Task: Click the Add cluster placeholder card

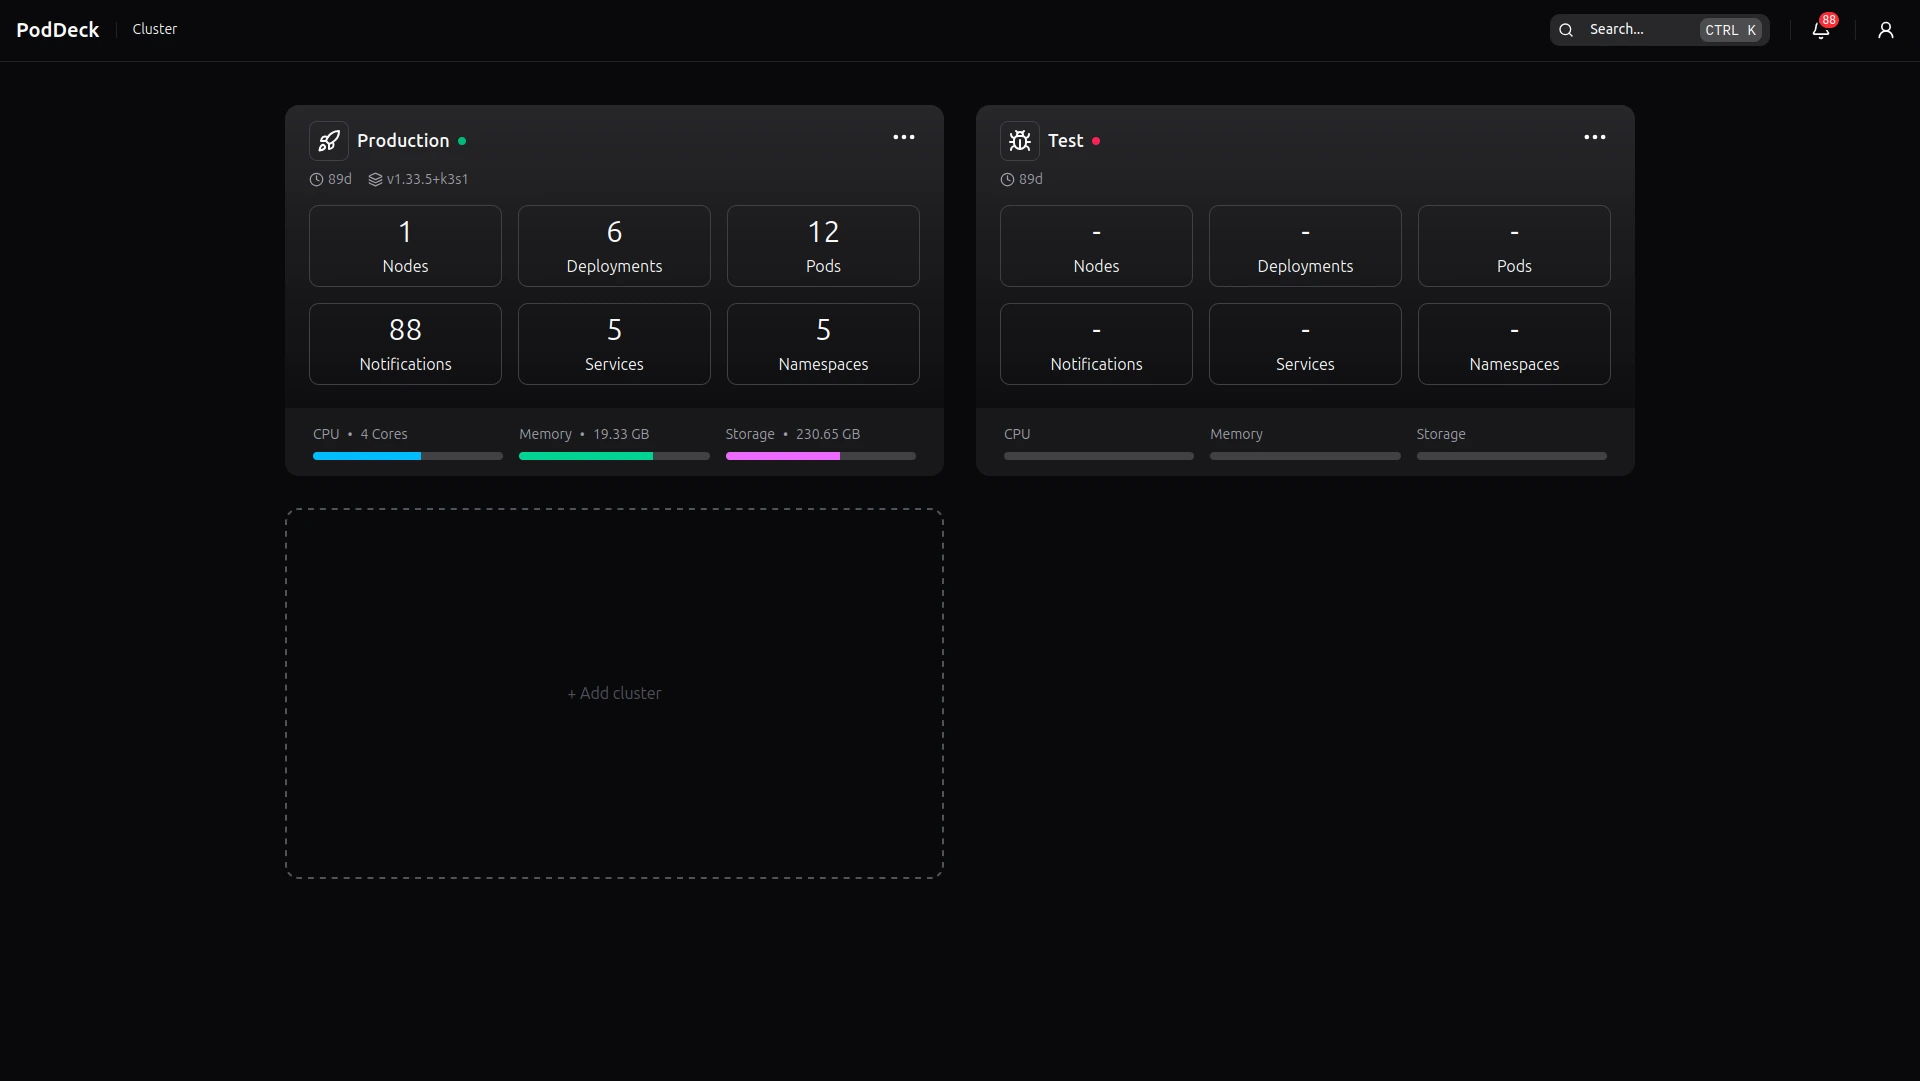Action: [x=614, y=693]
